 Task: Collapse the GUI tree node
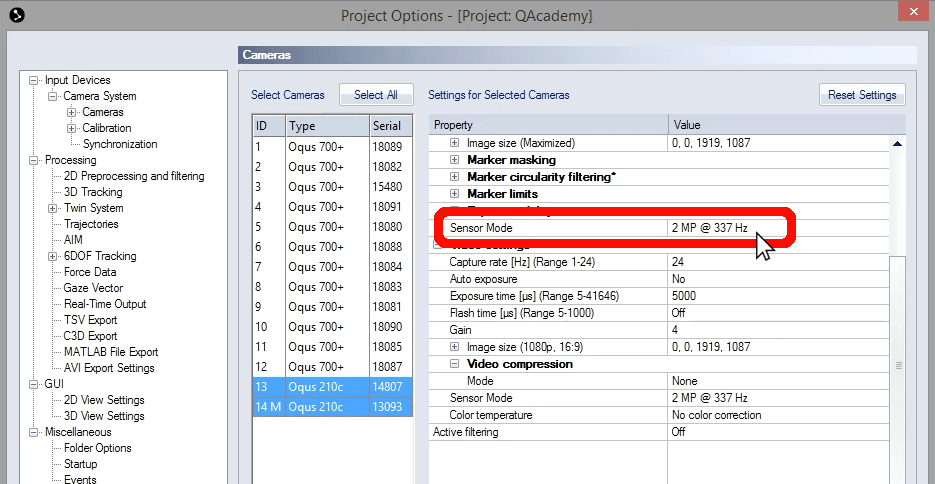point(35,384)
